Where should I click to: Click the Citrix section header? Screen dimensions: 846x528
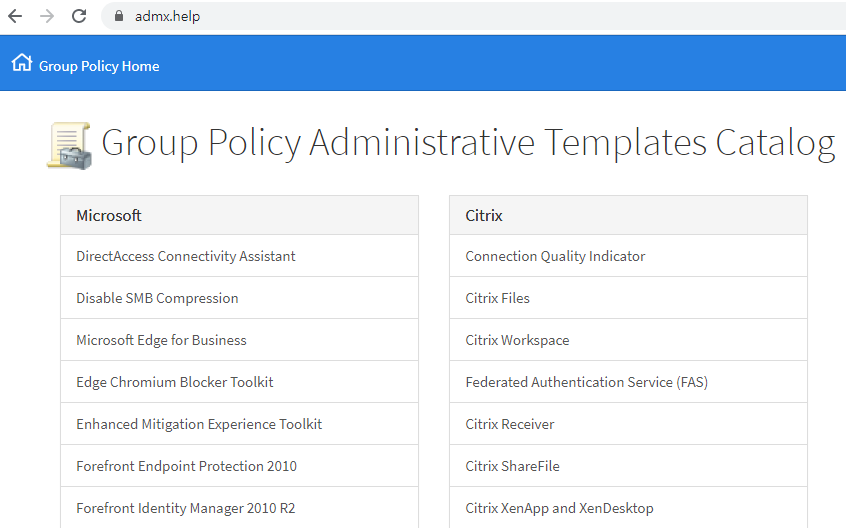629,215
